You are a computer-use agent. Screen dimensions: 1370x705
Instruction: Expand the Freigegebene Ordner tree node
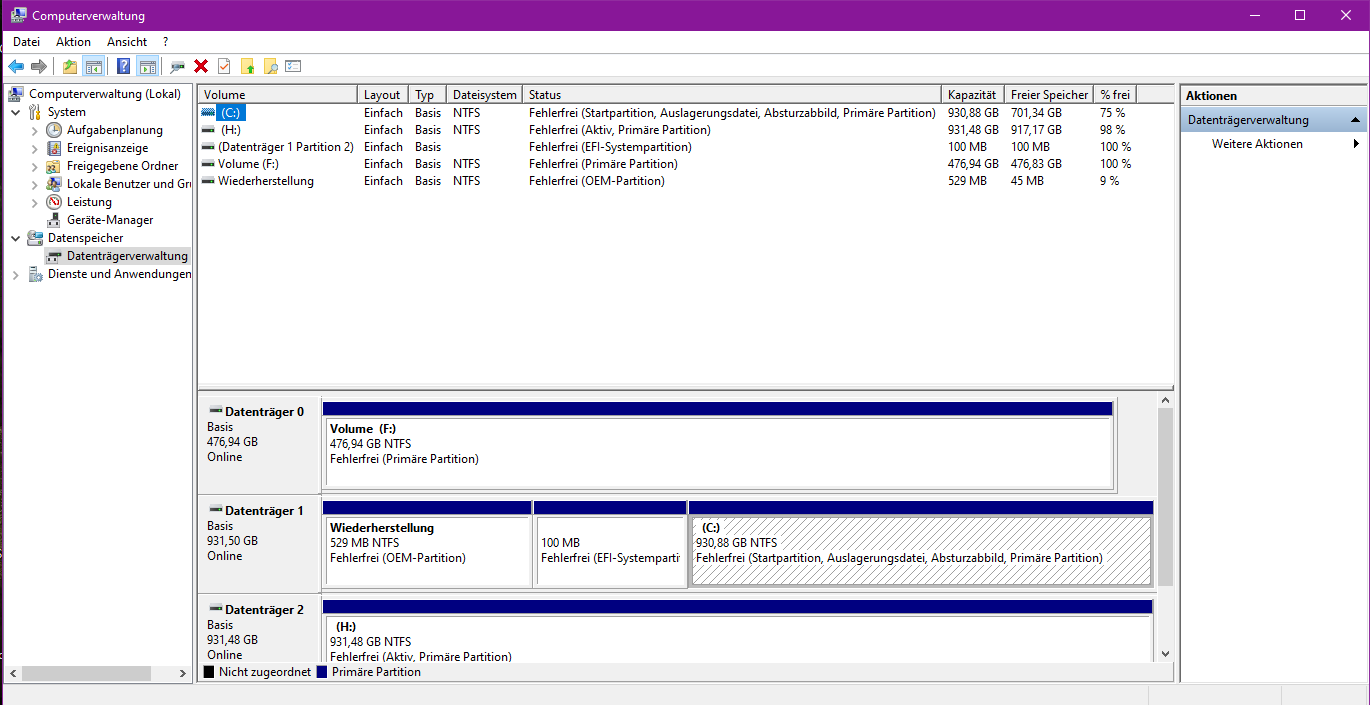pos(35,166)
